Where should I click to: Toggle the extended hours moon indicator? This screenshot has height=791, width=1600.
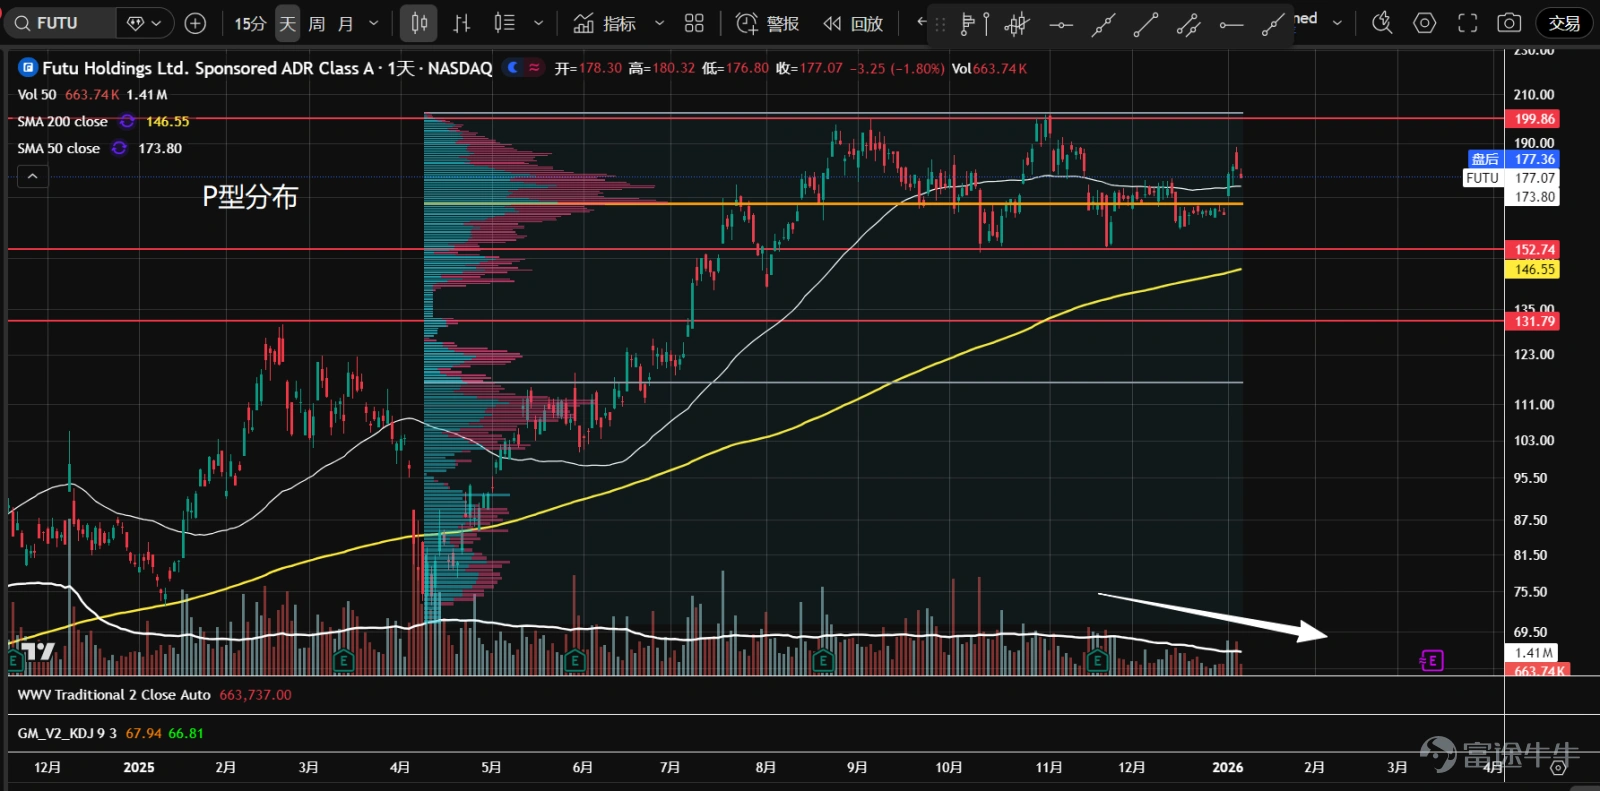pos(513,68)
